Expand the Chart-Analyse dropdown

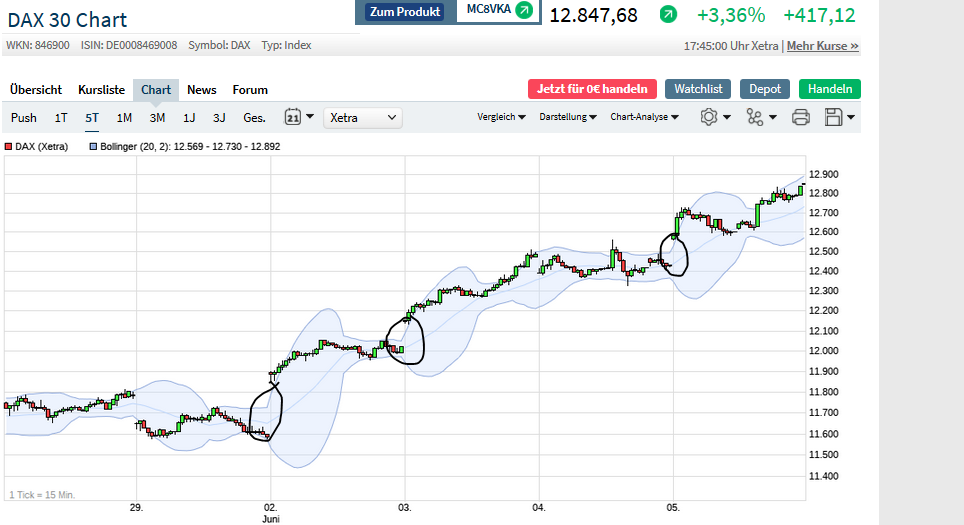645,117
